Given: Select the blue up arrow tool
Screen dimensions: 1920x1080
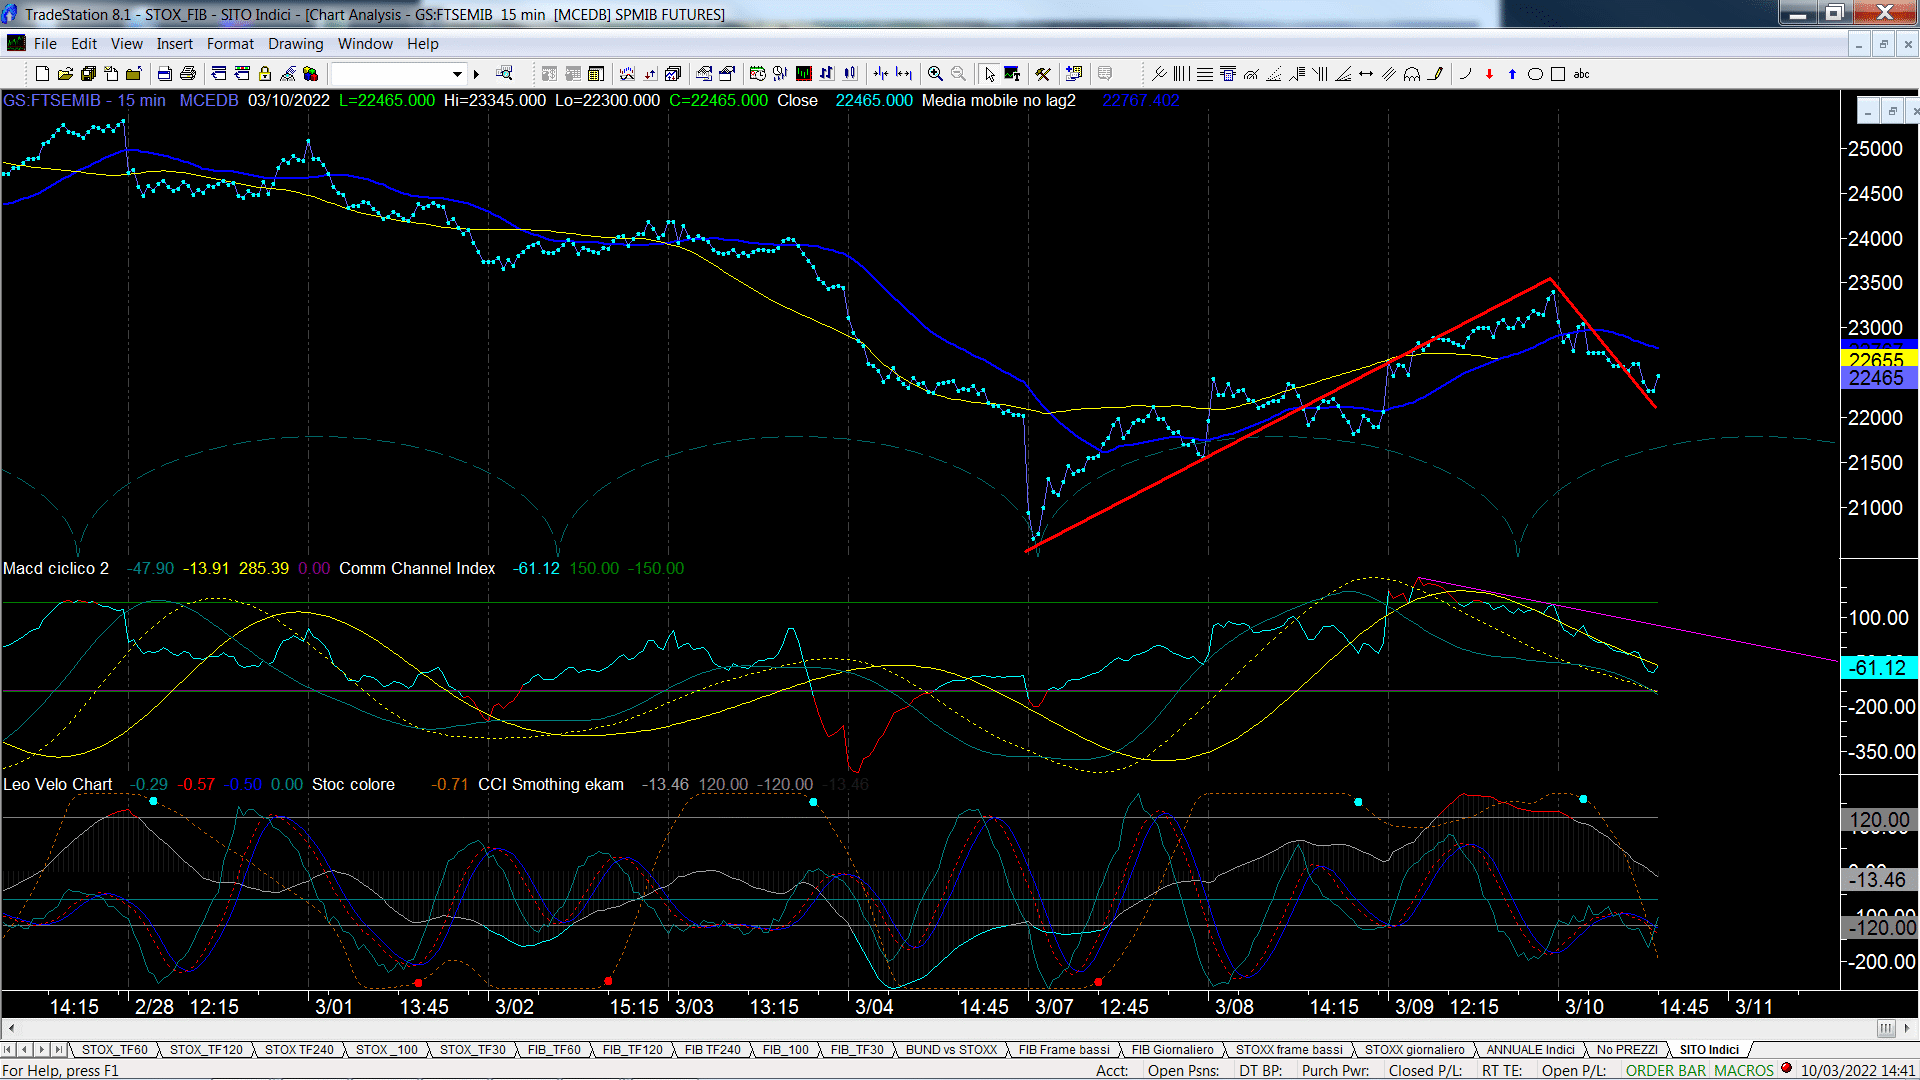Looking at the screenshot, I should click(x=1512, y=74).
